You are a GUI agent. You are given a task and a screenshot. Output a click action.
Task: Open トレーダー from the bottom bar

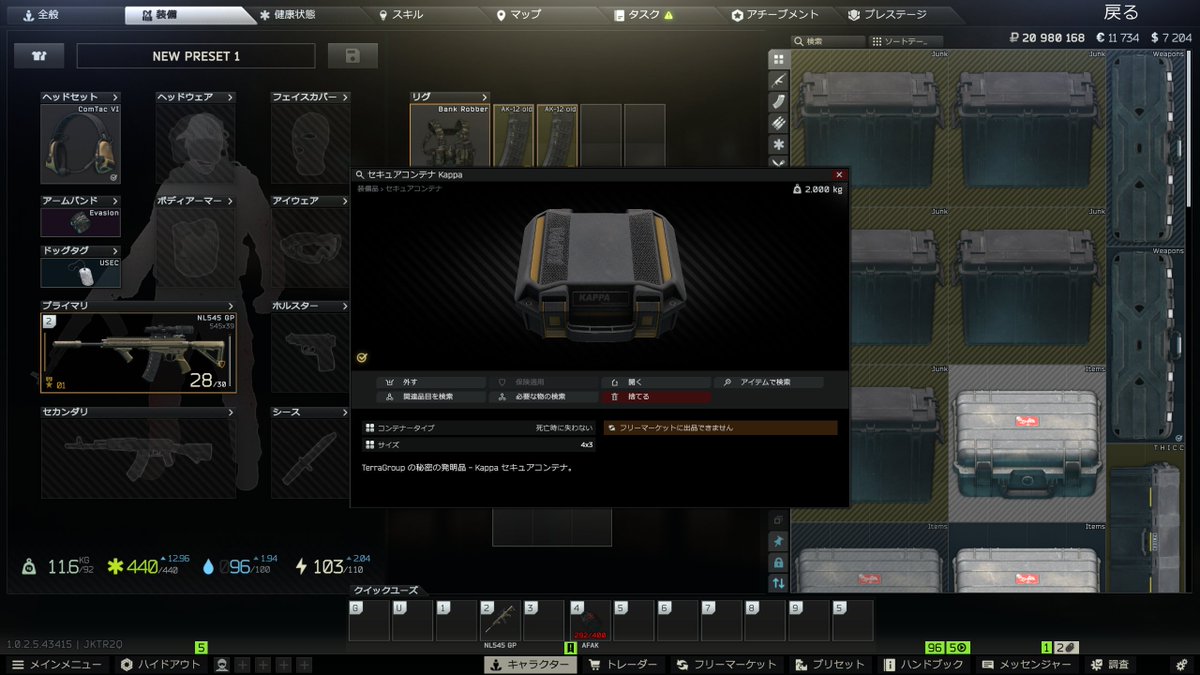click(x=625, y=664)
